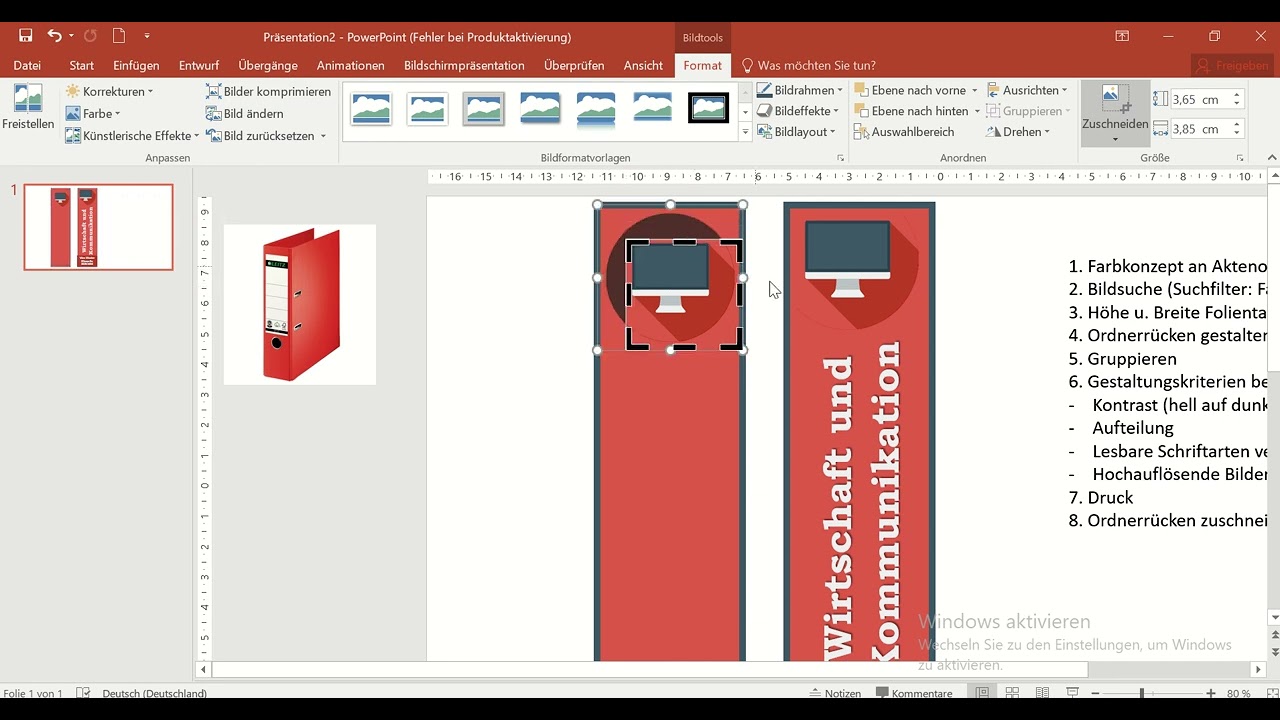The width and height of the screenshot is (1280, 720).
Task: Open the Bildeffekte dropdown
Action: point(799,111)
